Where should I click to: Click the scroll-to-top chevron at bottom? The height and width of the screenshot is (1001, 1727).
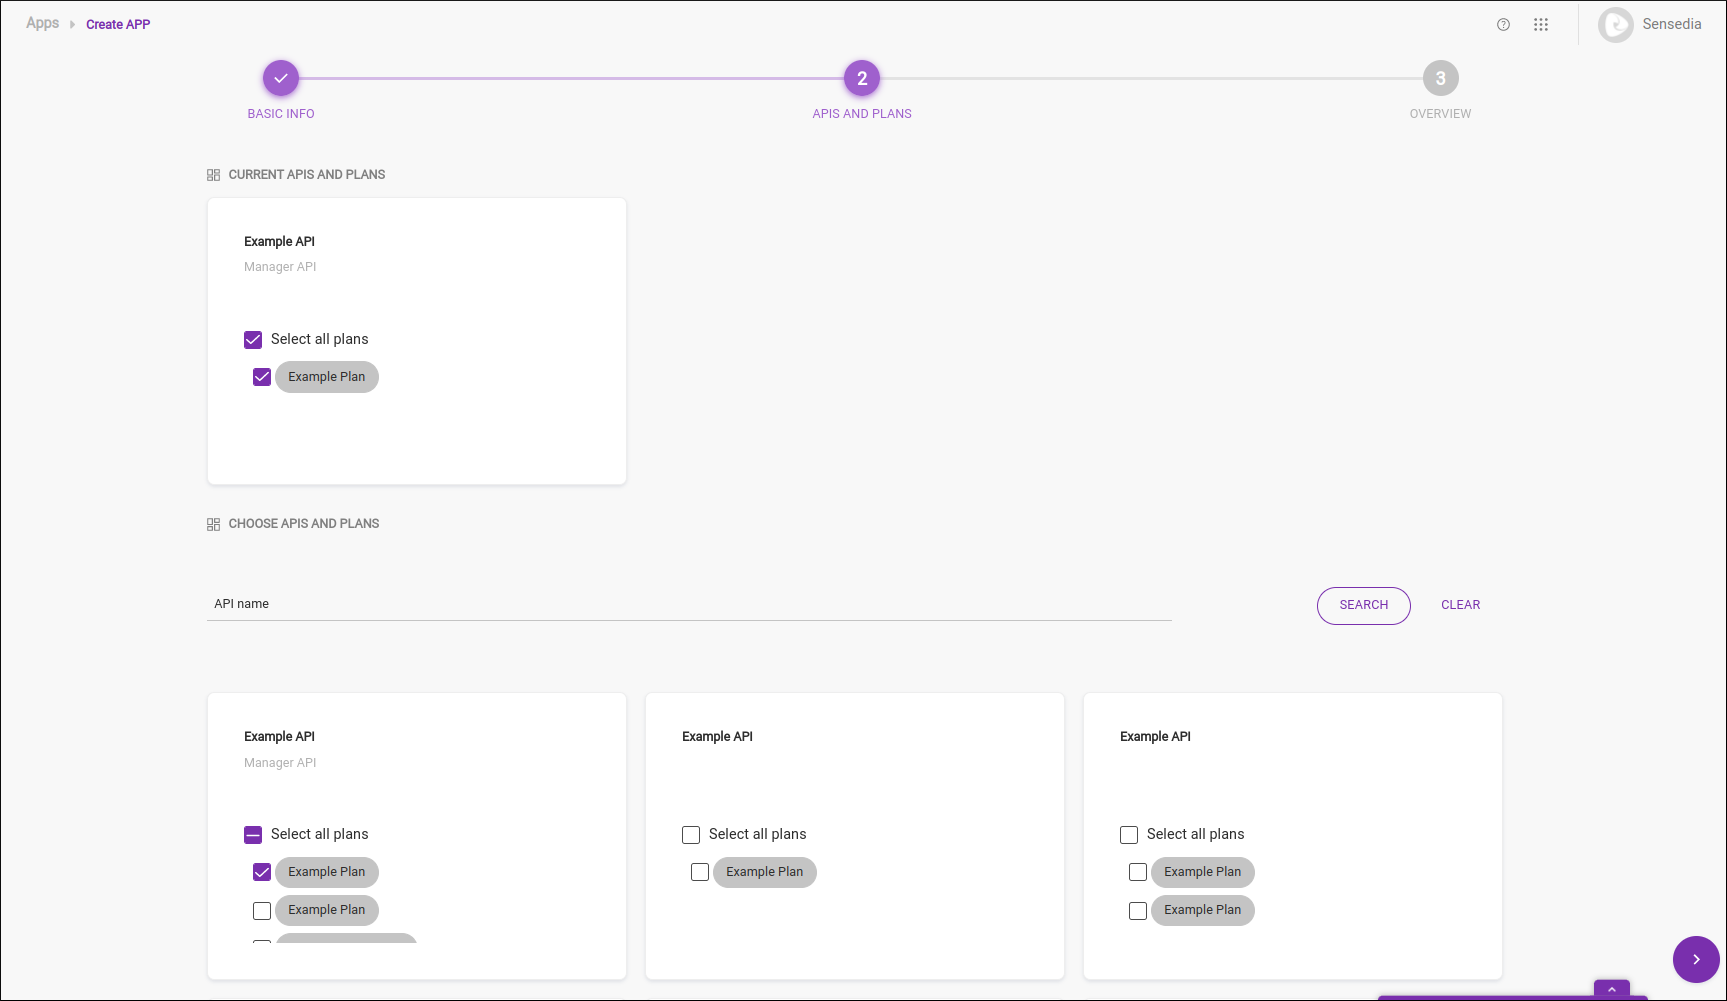tap(1611, 990)
